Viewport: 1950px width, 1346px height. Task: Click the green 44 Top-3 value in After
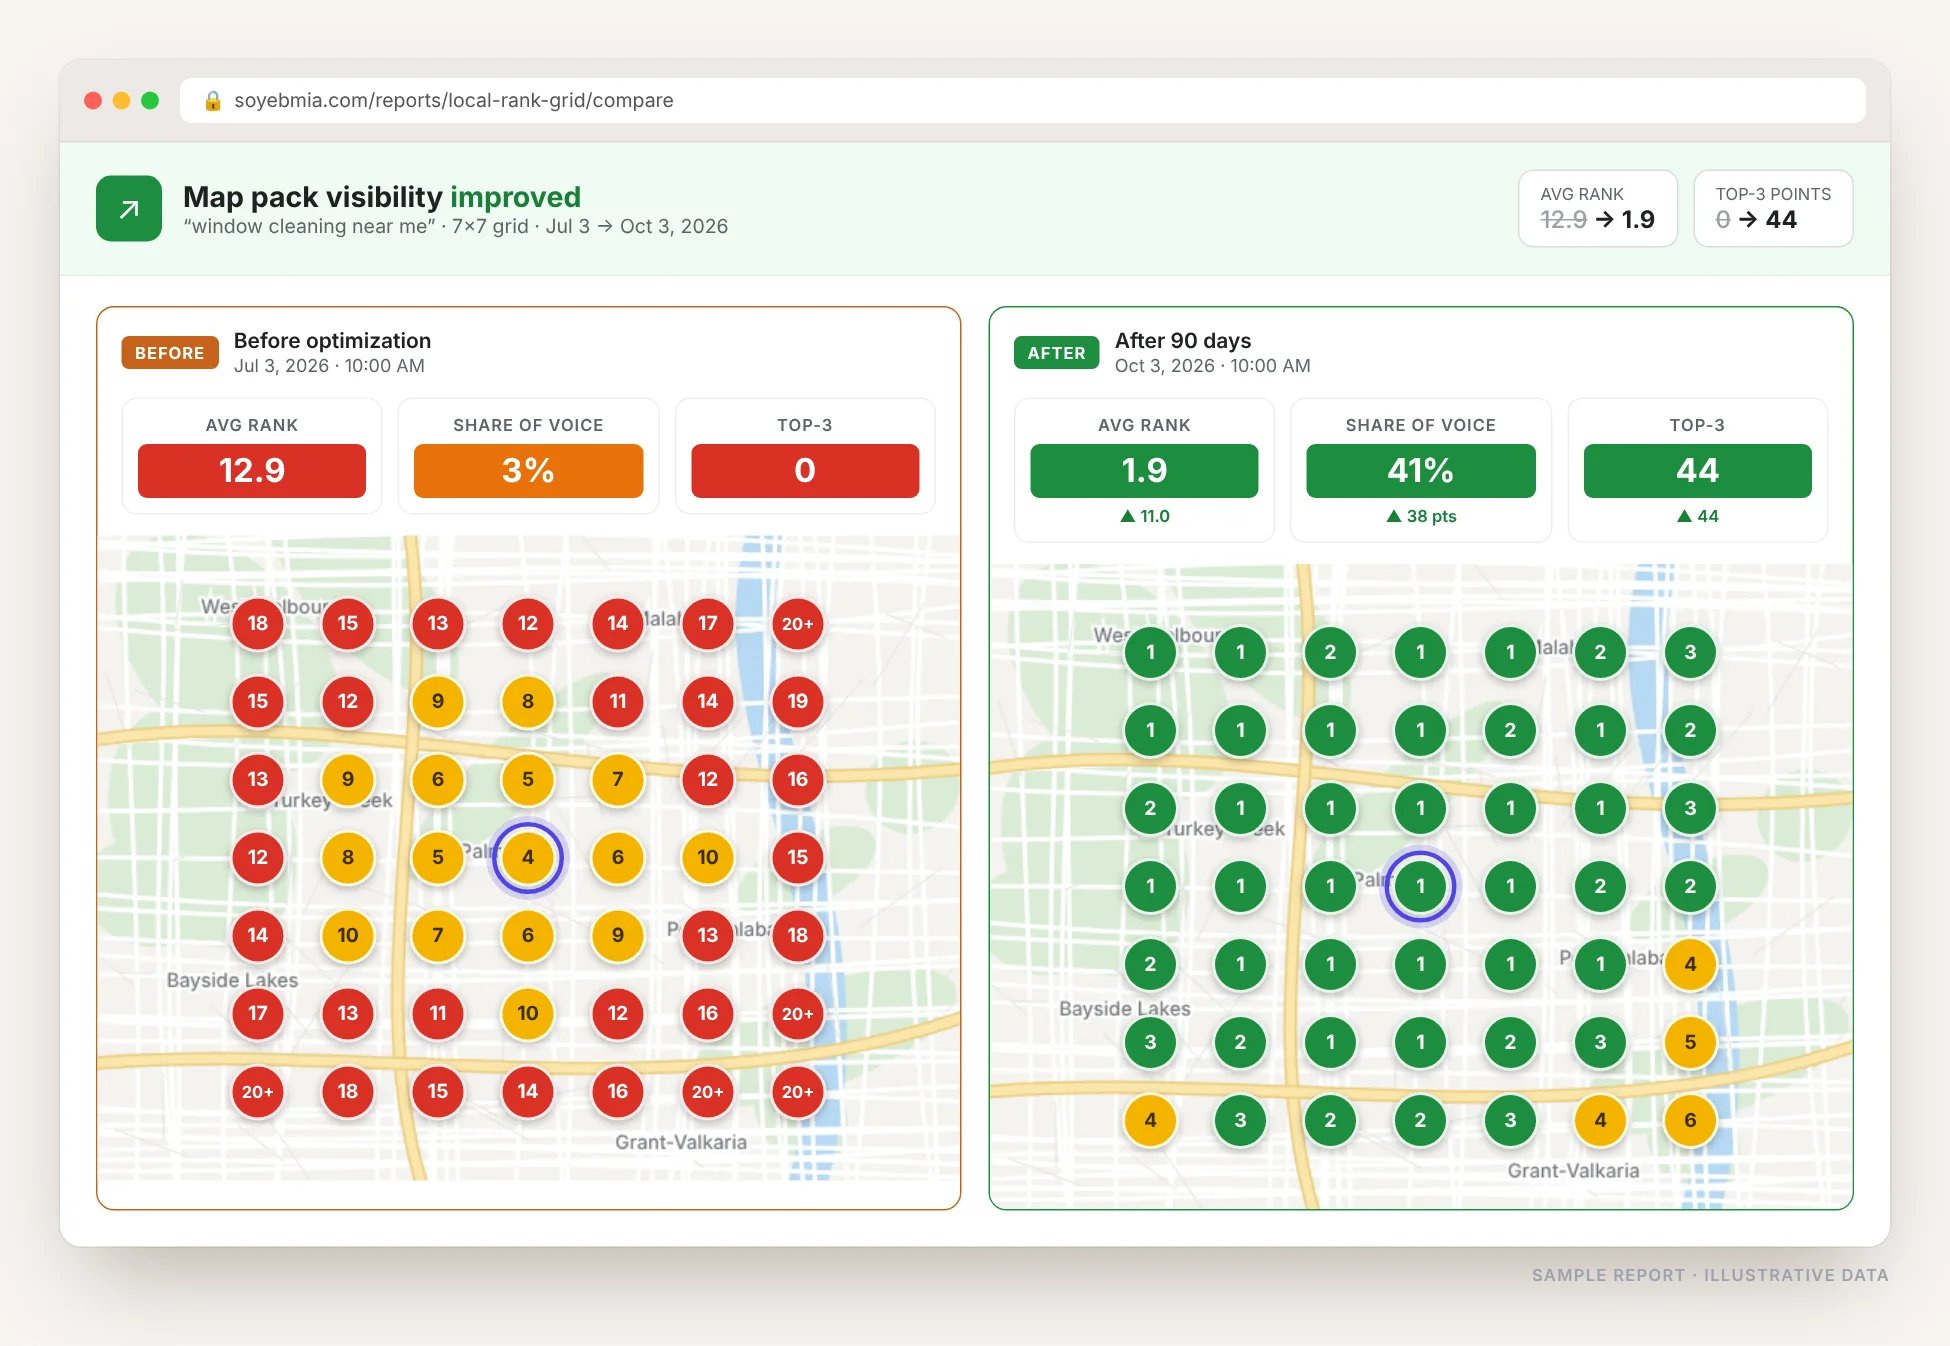1697,470
